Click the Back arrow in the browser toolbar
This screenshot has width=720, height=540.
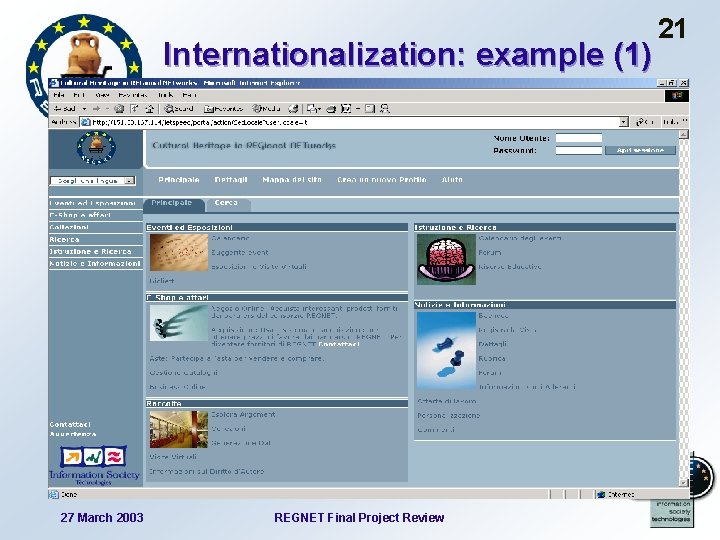64,109
